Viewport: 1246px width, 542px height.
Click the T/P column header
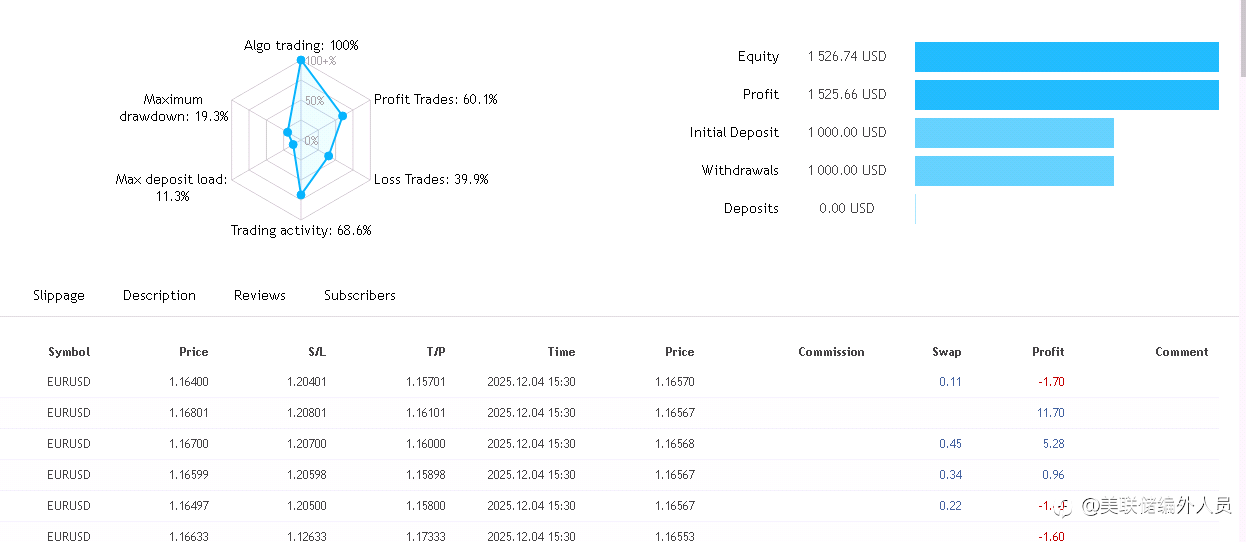[x=436, y=352]
